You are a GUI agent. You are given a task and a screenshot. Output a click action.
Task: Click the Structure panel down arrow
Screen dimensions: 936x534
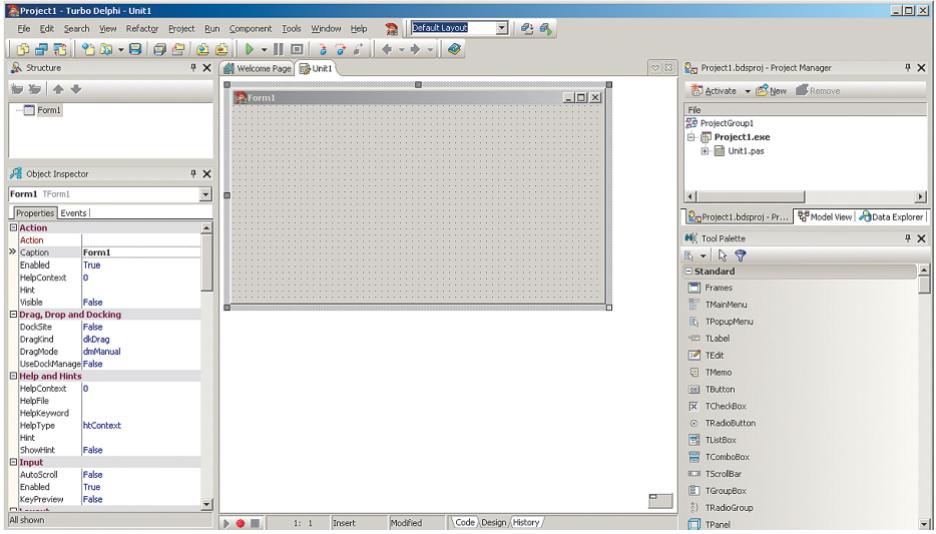[76, 89]
